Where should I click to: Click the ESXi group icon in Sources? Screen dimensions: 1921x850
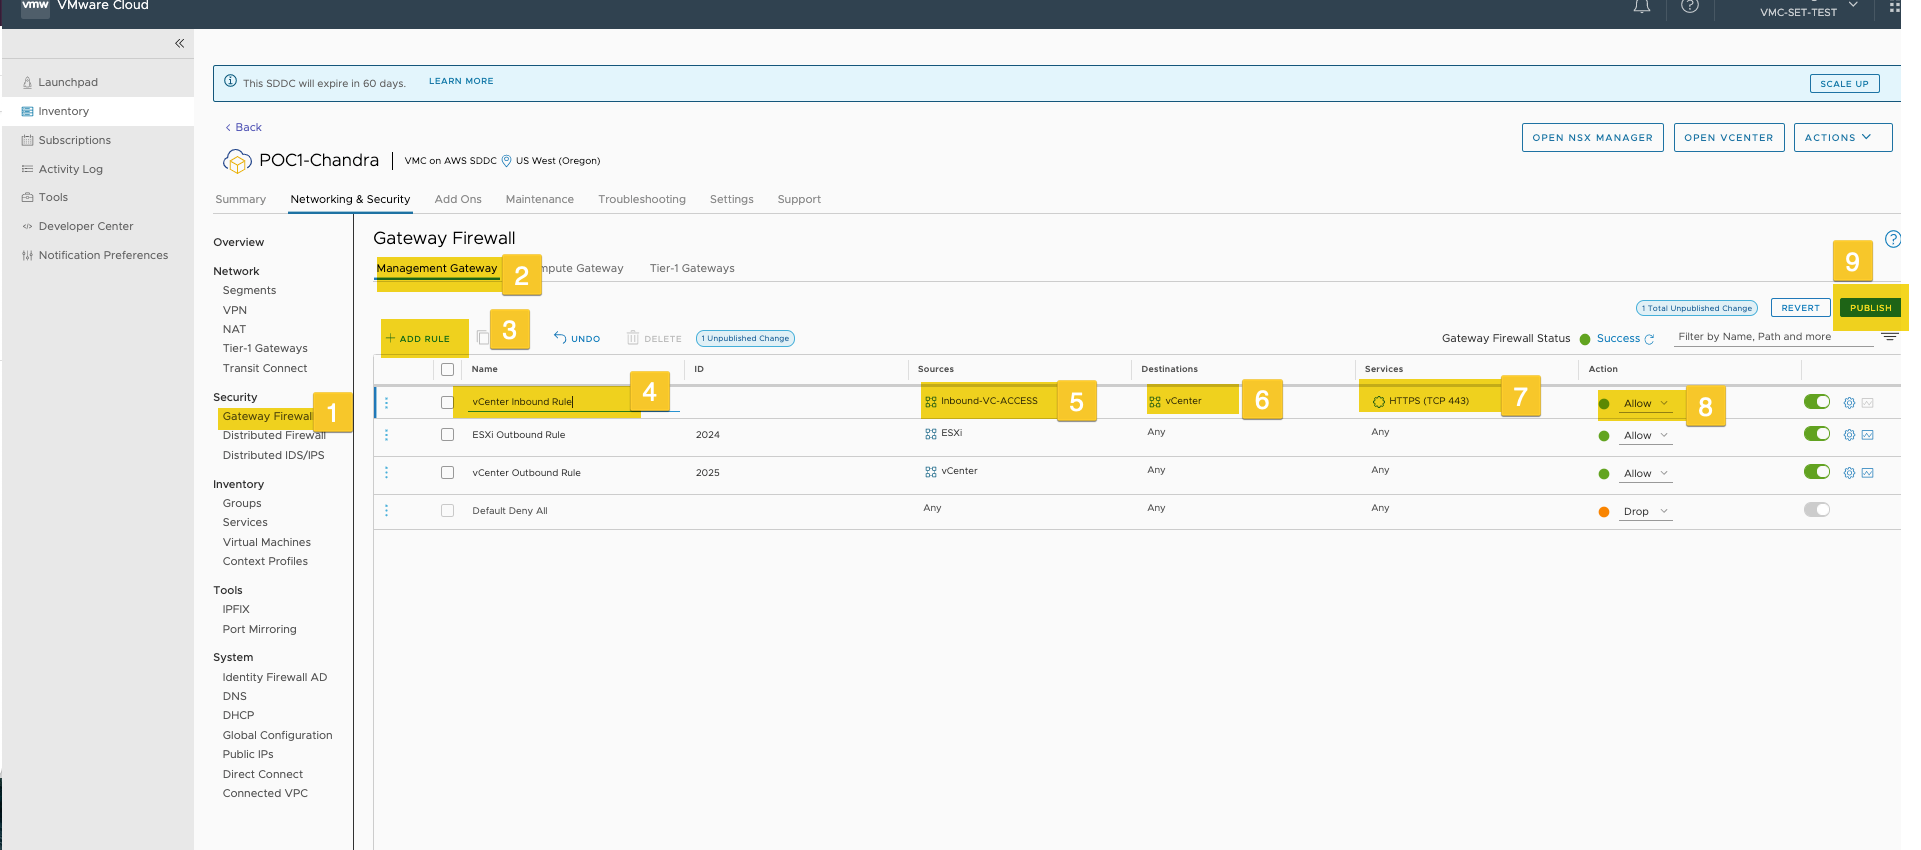(x=931, y=433)
